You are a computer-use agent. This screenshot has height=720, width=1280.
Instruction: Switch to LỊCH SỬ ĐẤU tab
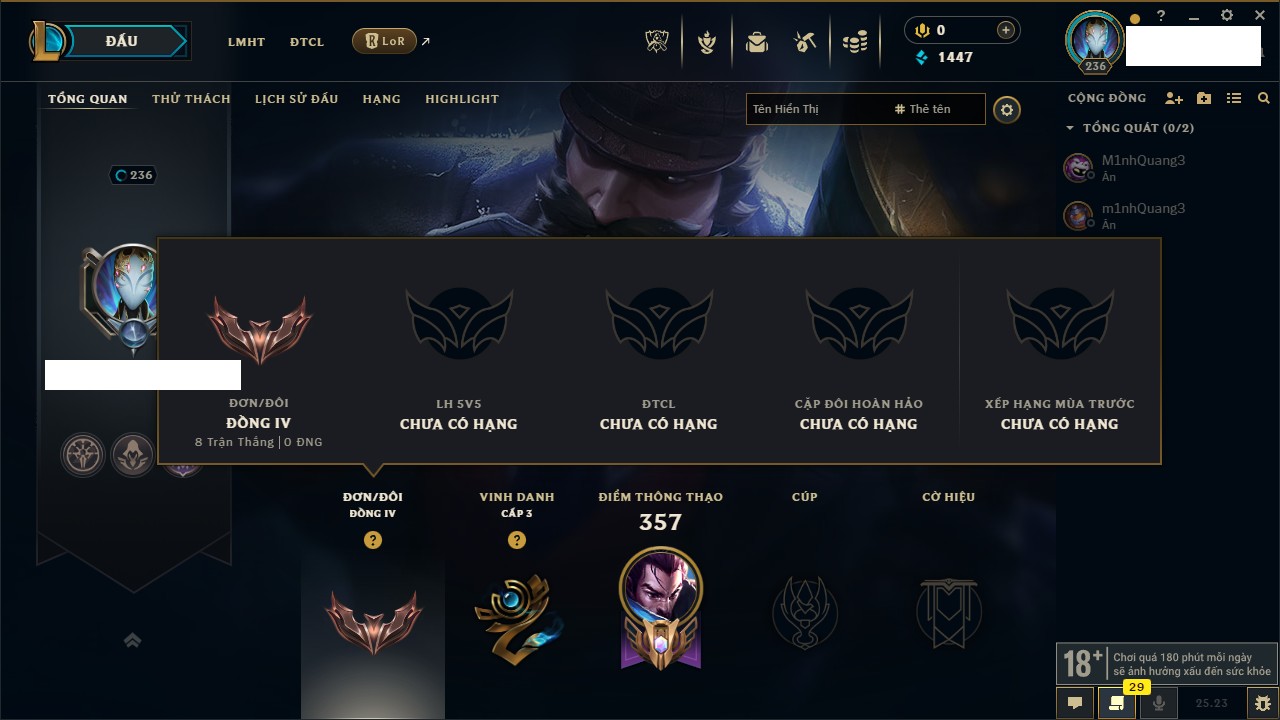click(x=296, y=99)
